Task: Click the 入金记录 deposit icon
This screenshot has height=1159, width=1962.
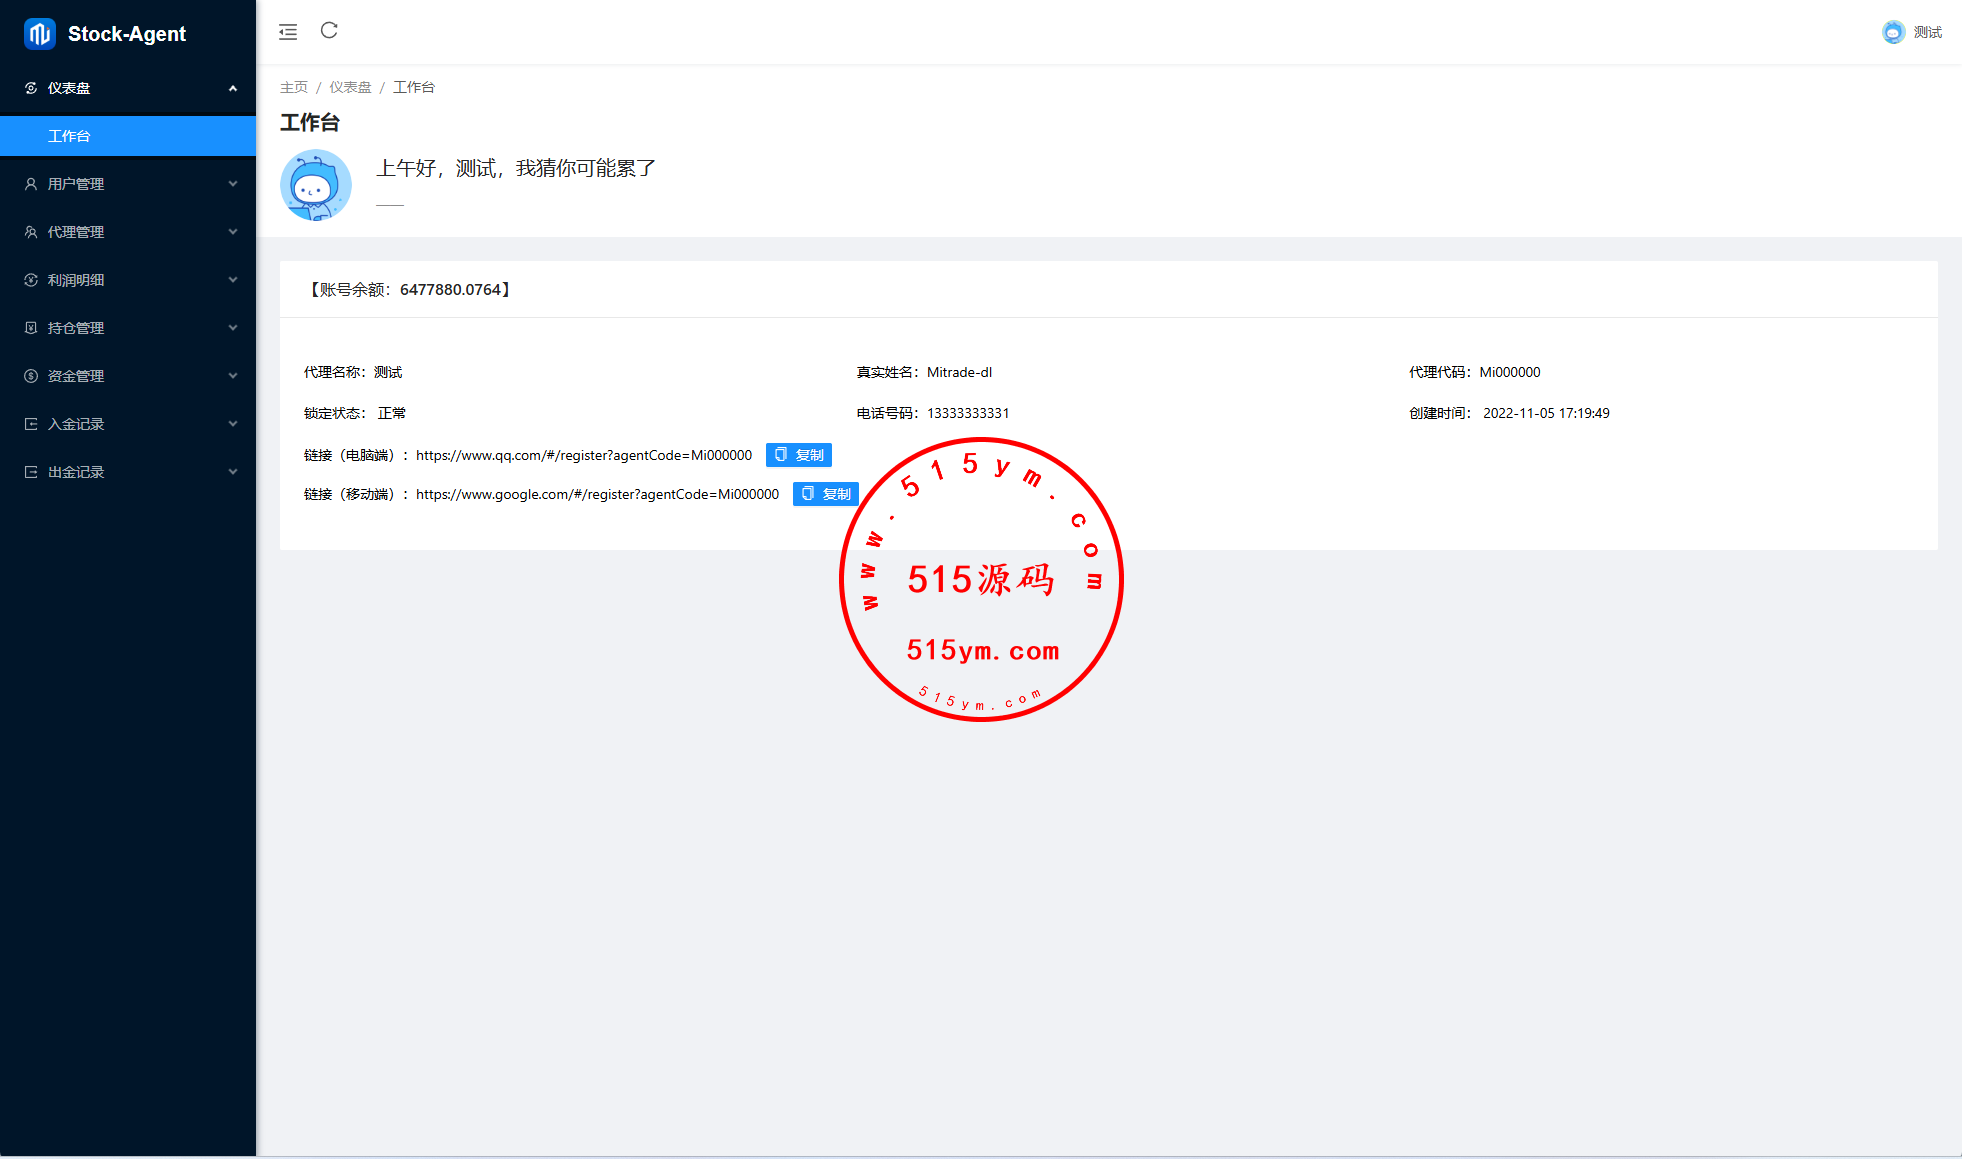Action: pyautogui.click(x=31, y=424)
